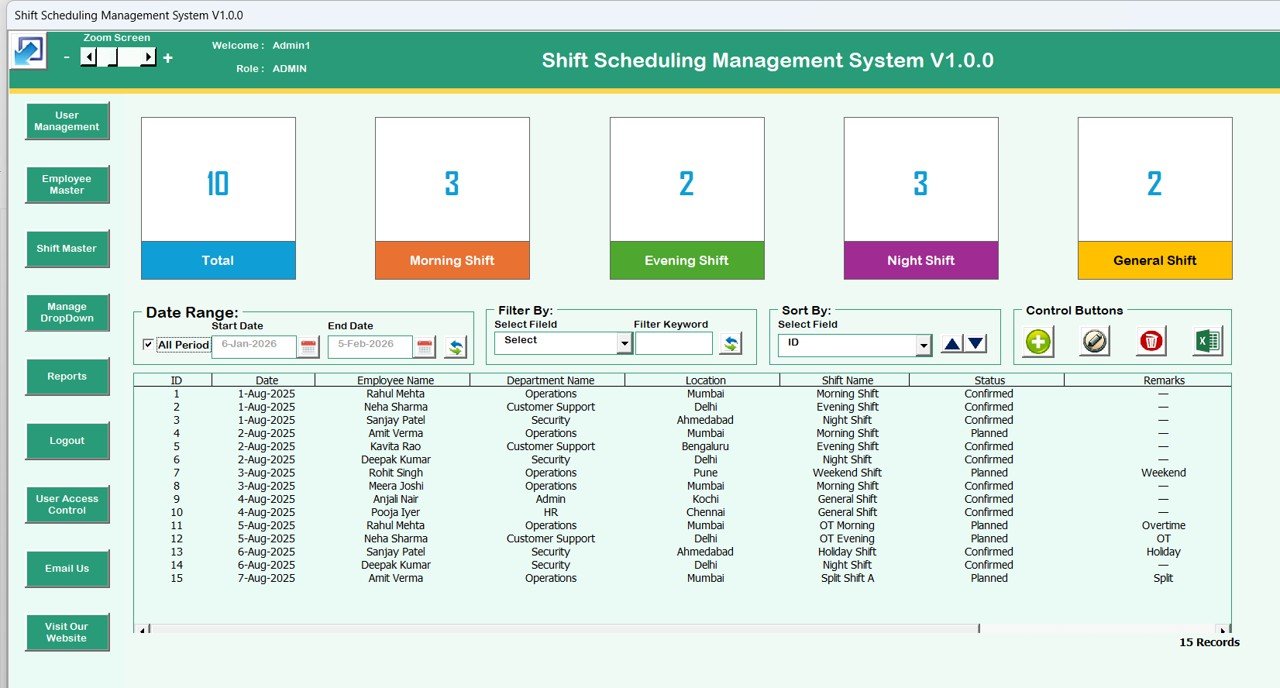Expand the Filter By Select Field dropdown

[624, 344]
